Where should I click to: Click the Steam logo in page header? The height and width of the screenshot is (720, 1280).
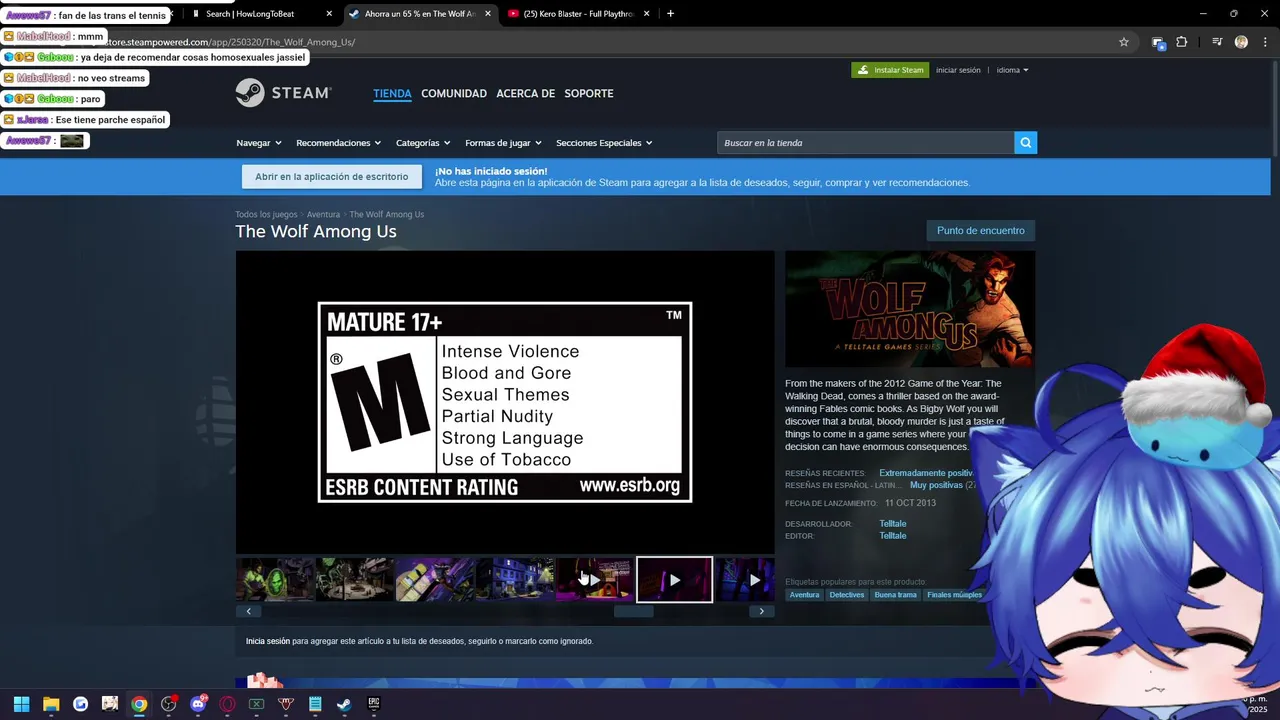point(283,93)
